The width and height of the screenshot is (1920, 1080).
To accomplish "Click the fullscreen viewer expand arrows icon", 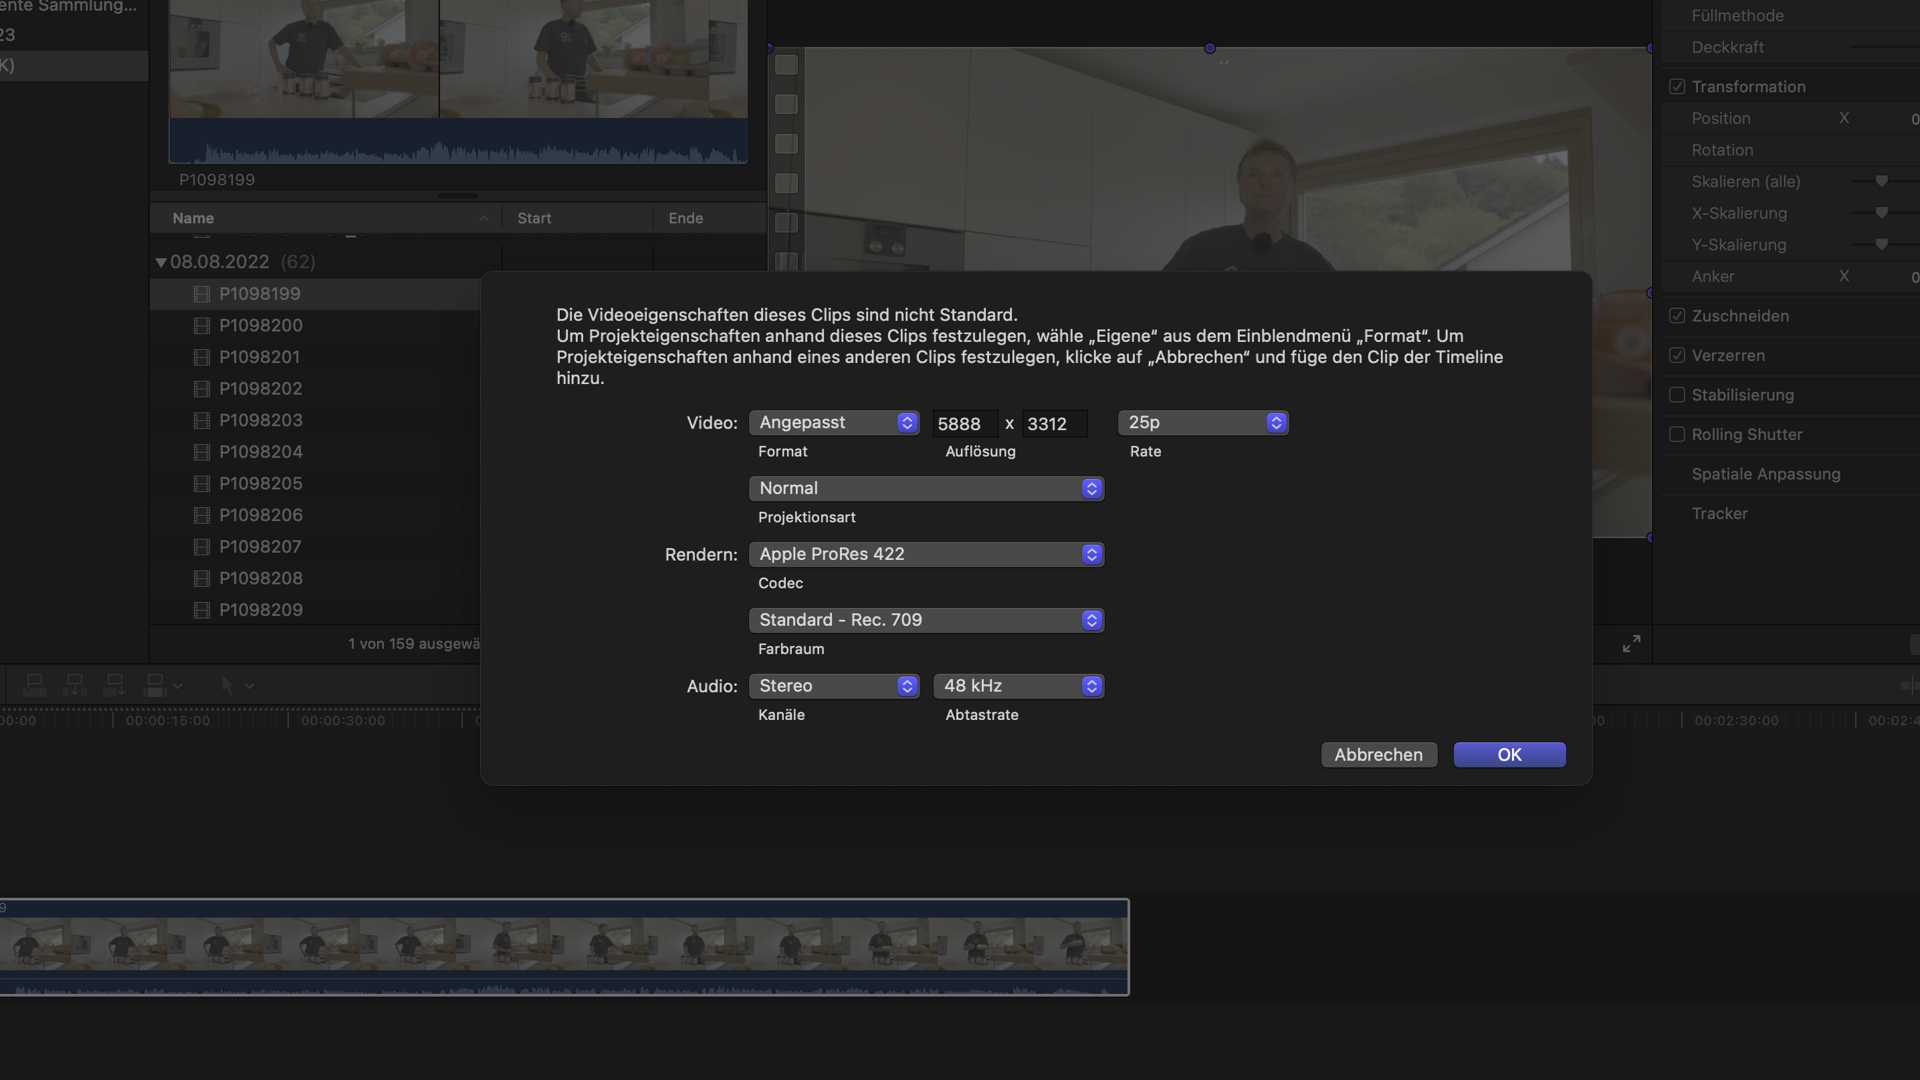I will click(1631, 644).
